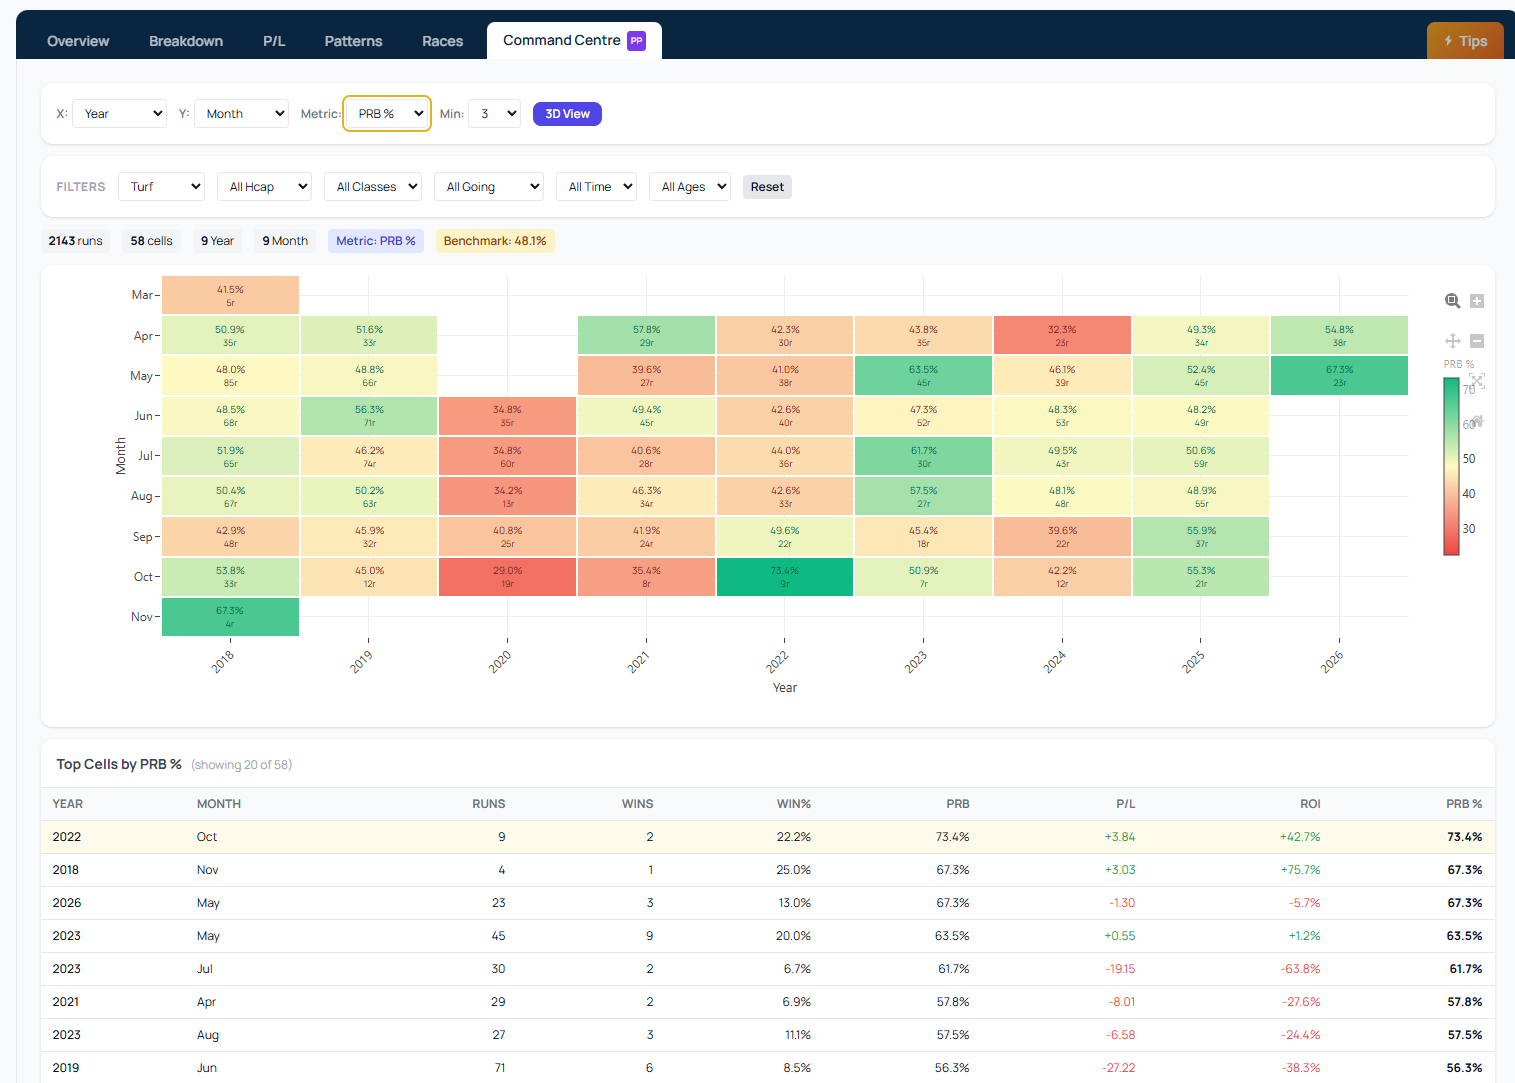
Task: Click the Reset filters button
Action: point(767,187)
